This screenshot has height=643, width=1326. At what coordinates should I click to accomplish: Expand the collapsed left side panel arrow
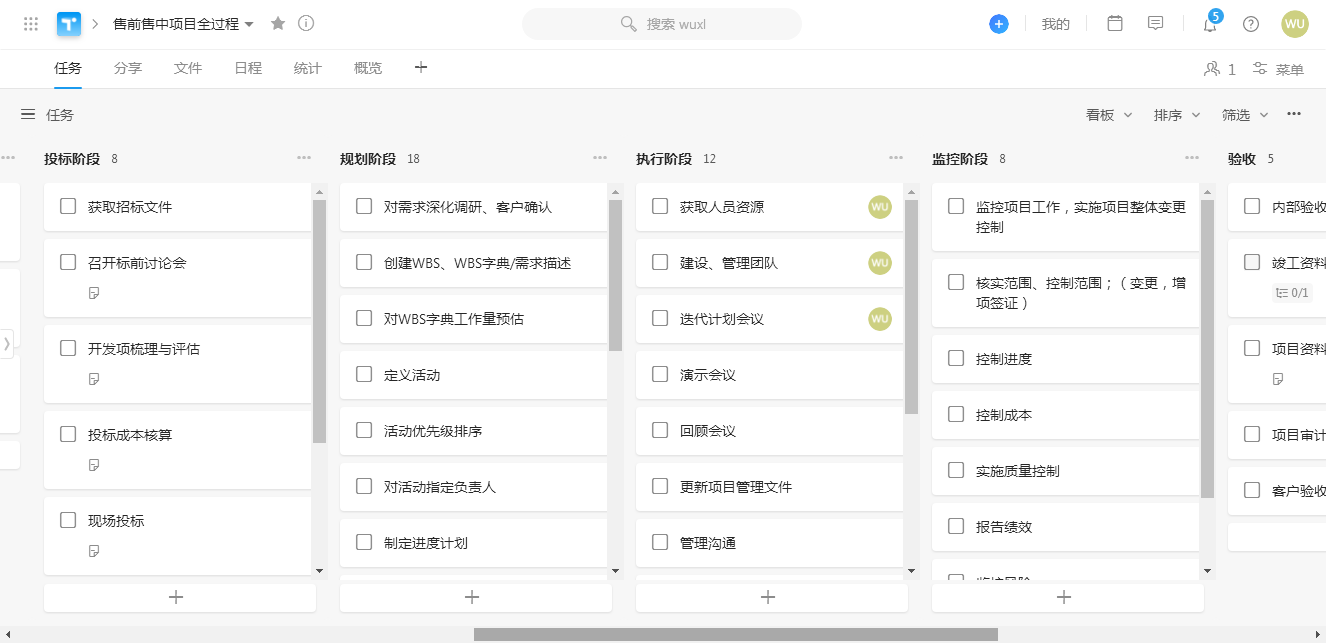6,343
